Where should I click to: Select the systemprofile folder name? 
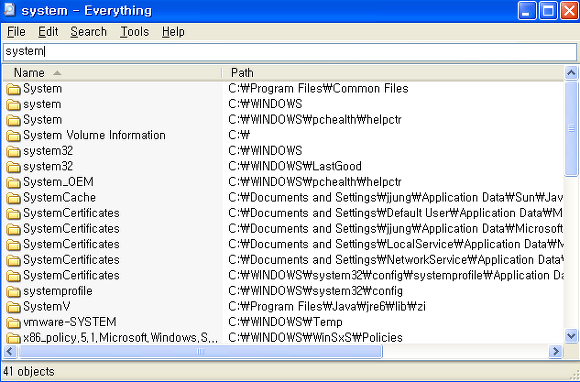pyautogui.click(x=58, y=291)
